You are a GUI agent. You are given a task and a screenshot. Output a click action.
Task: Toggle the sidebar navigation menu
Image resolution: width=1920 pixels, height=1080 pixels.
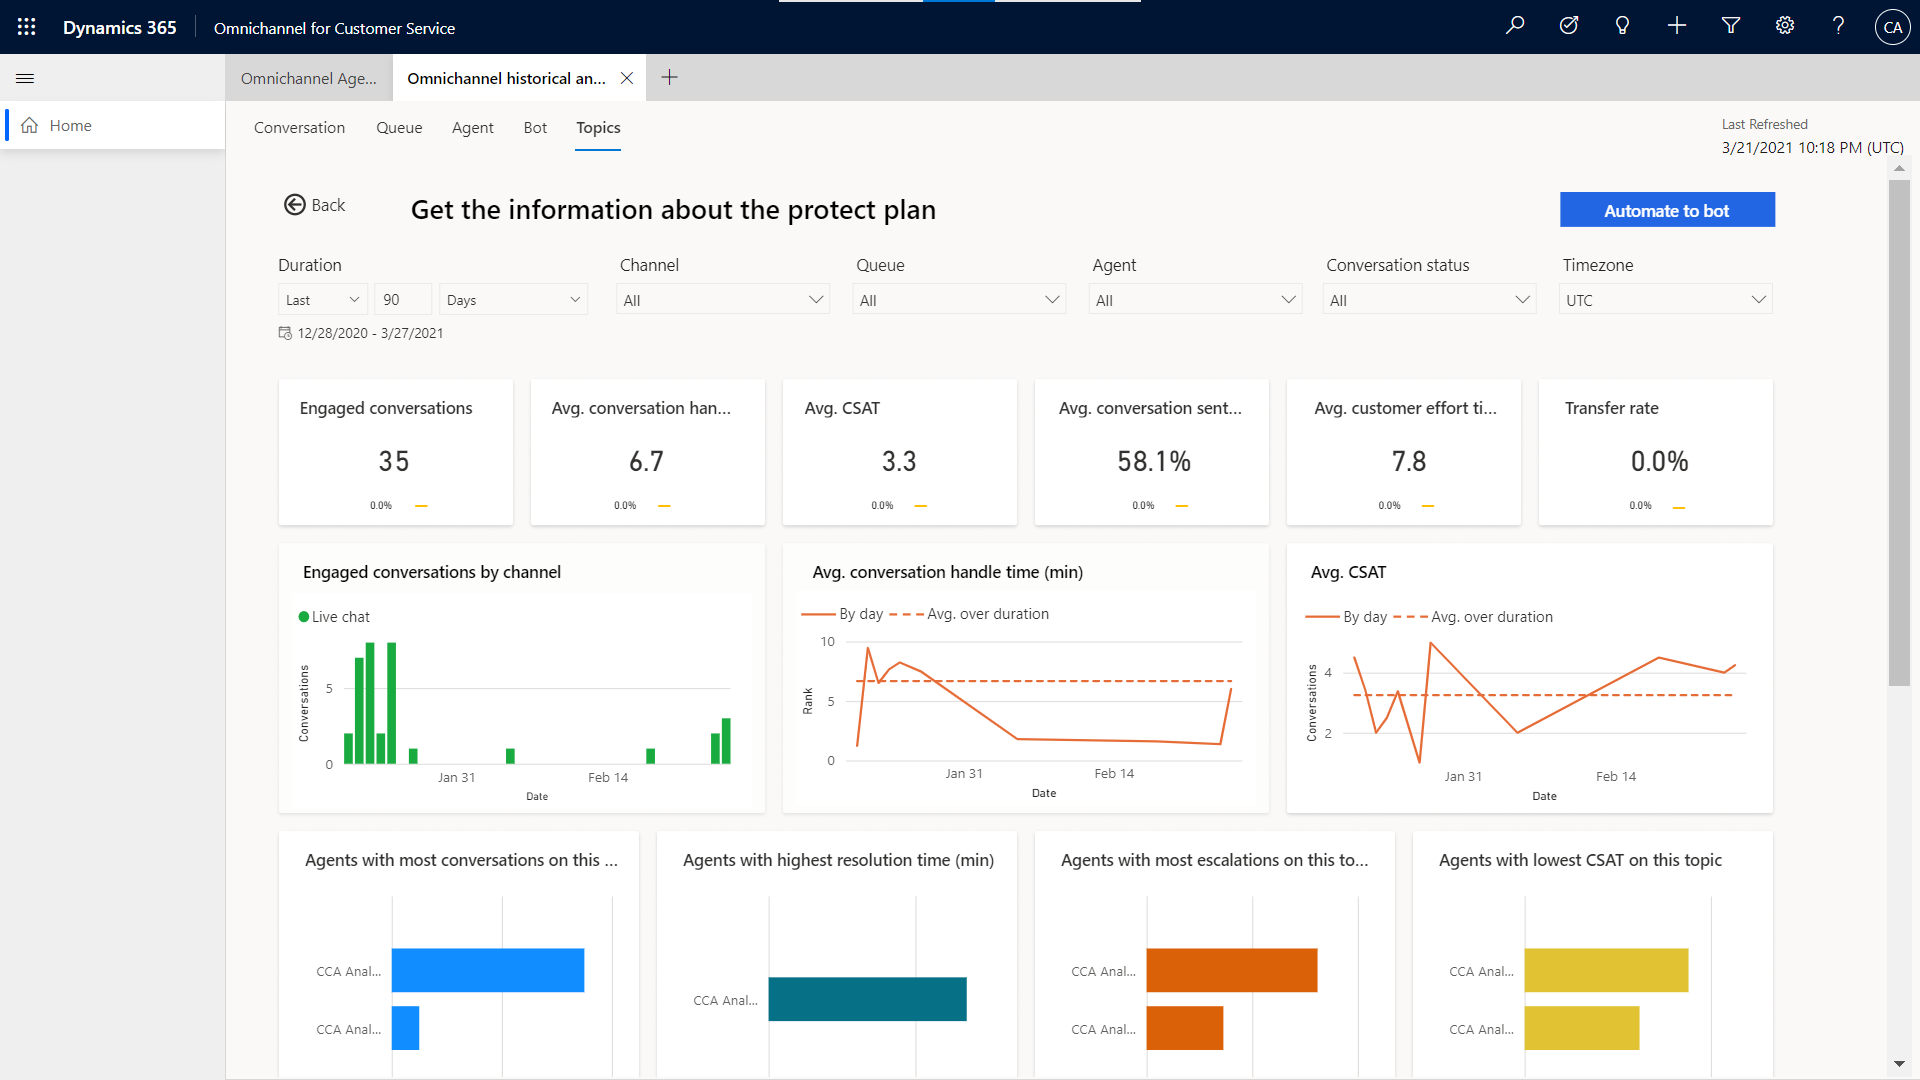25,78
